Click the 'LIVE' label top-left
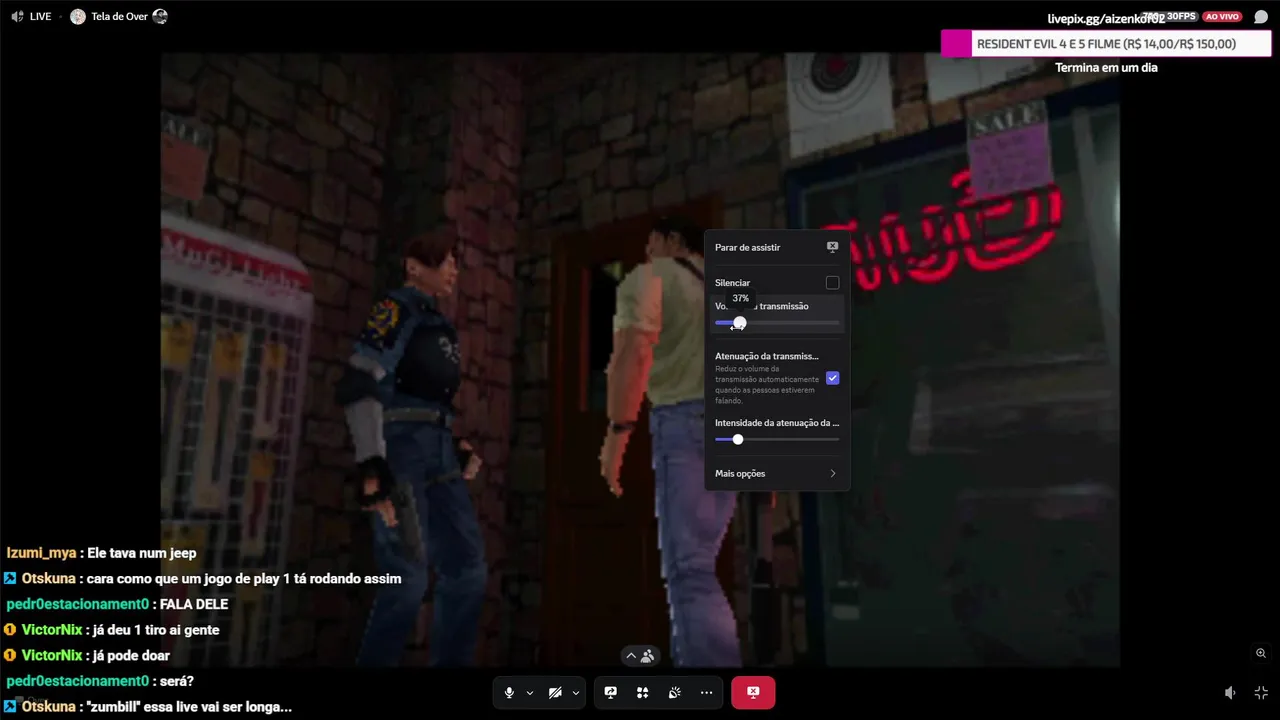 tap(40, 17)
